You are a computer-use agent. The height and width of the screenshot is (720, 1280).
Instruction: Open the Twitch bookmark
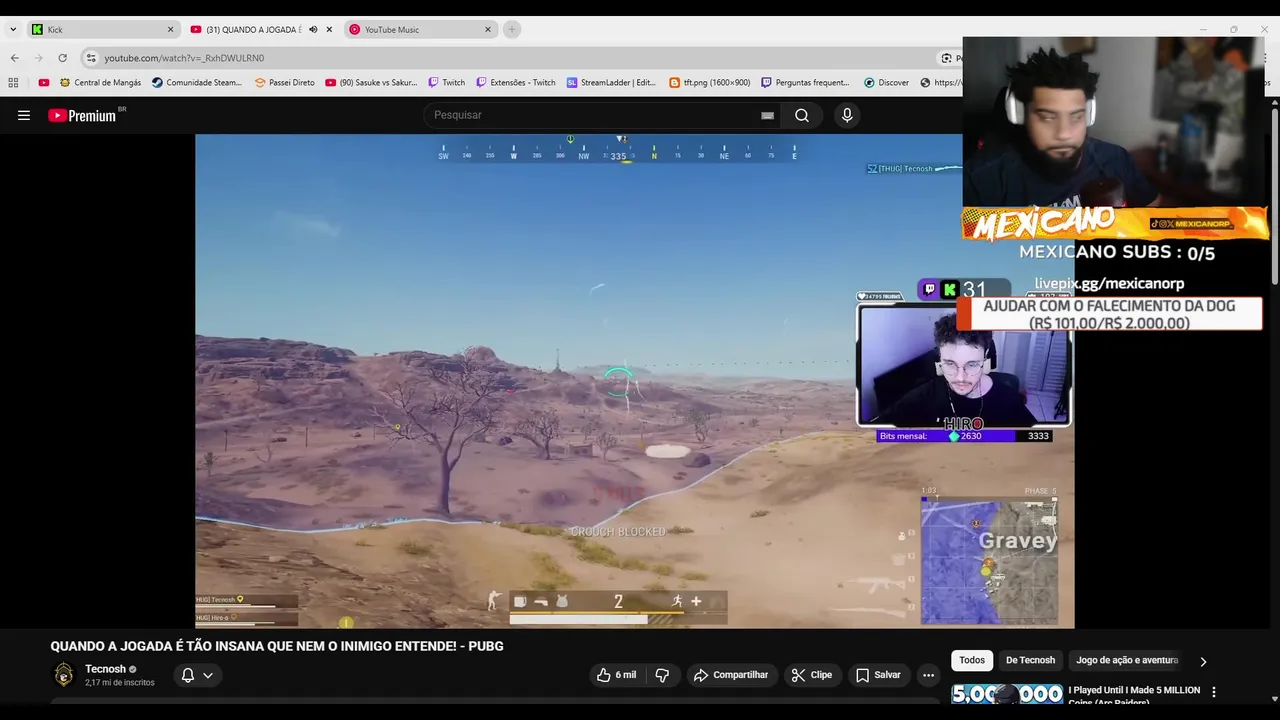coord(446,83)
